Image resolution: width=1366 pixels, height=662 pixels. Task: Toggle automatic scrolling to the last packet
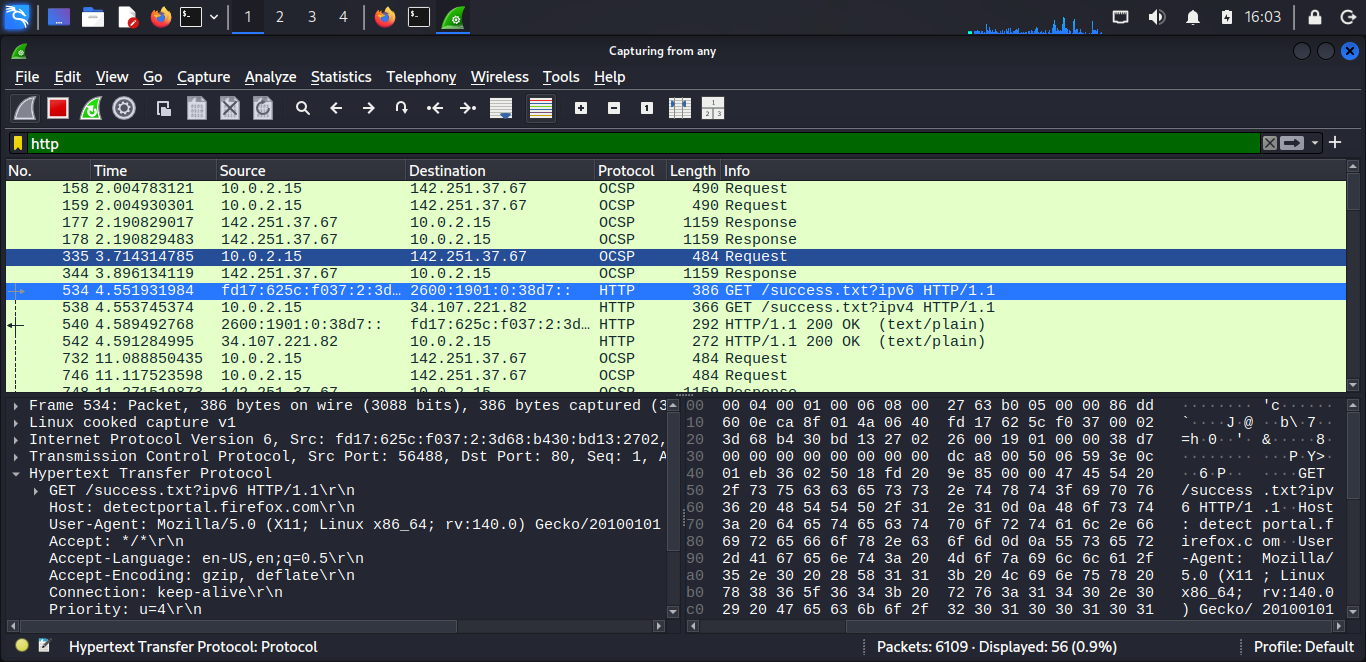pyautogui.click(x=501, y=108)
